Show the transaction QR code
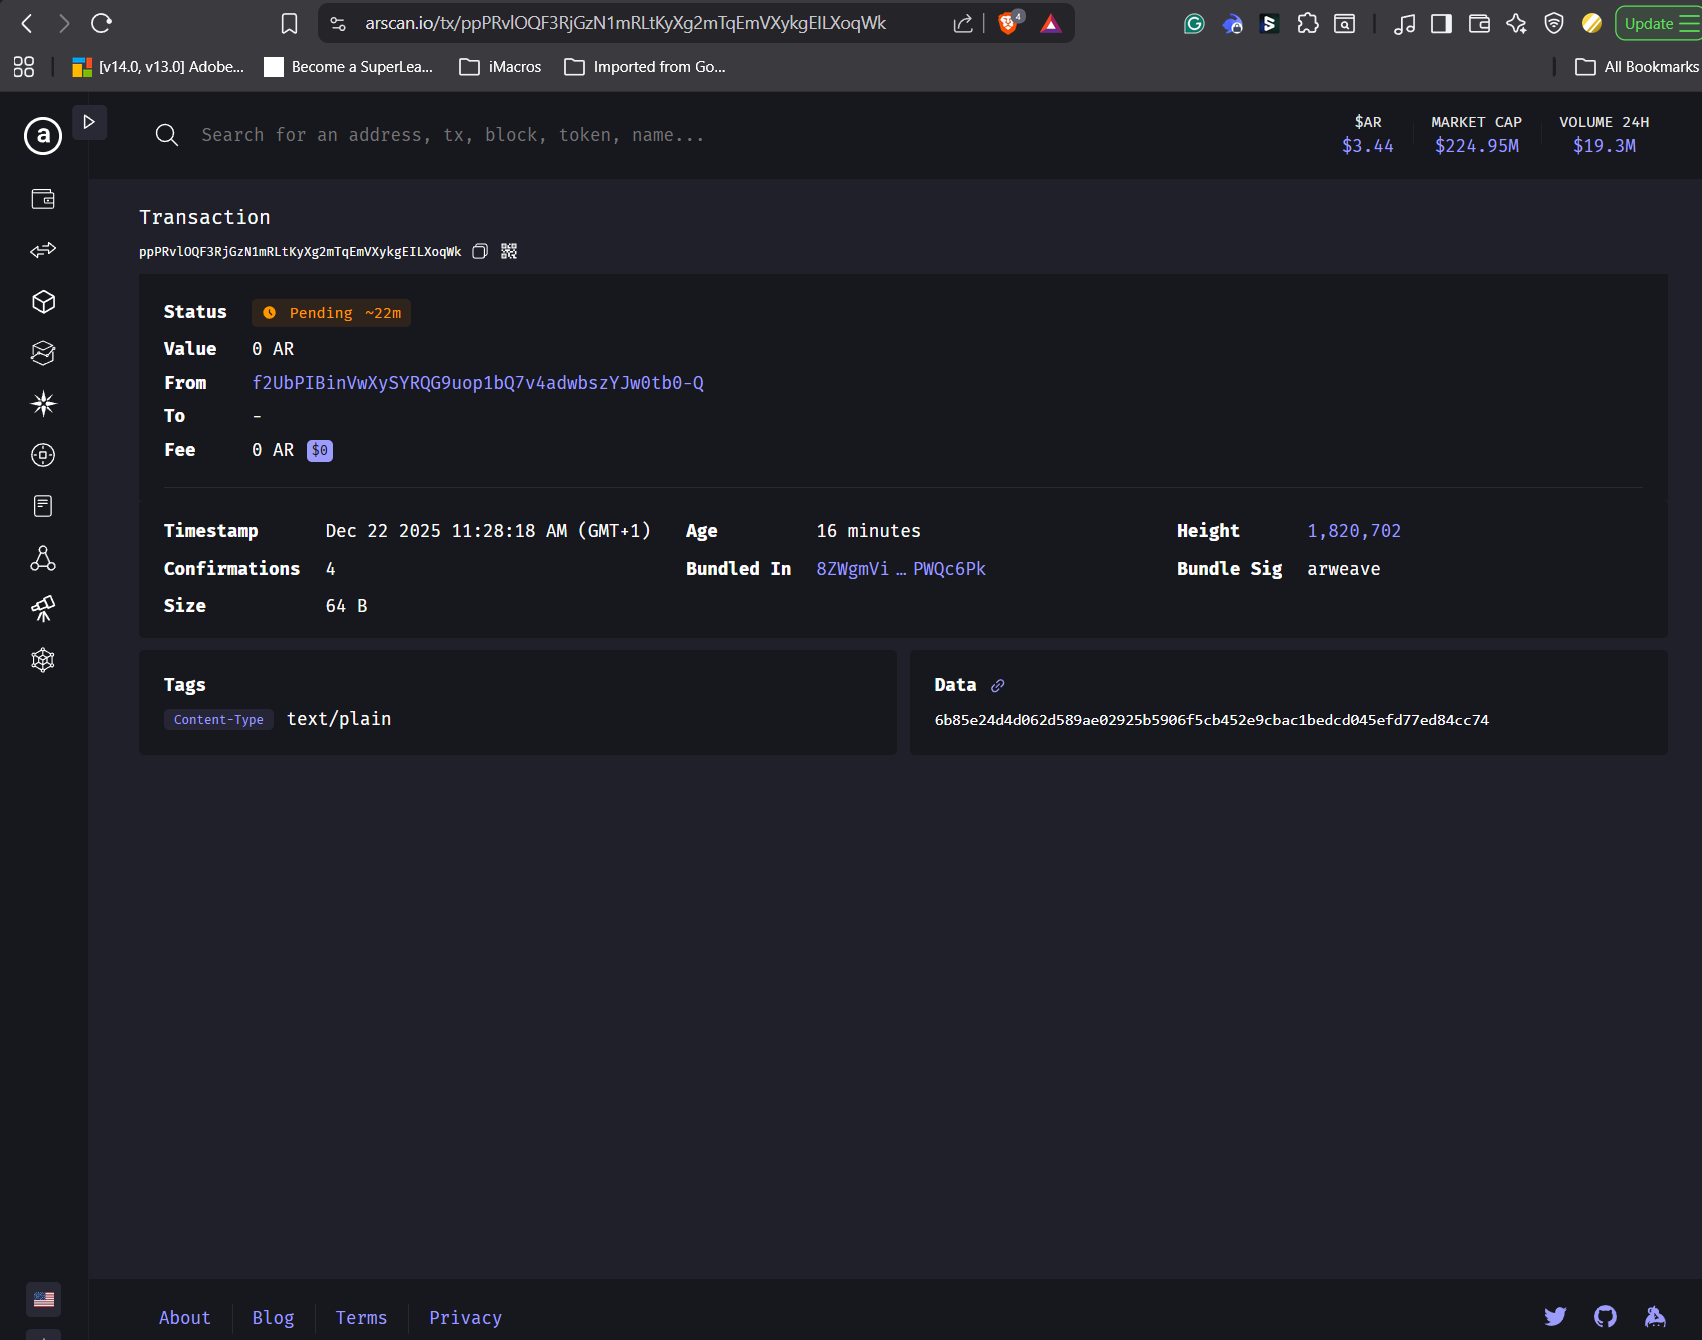Image resolution: width=1702 pixels, height=1340 pixels. pos(509,251)
